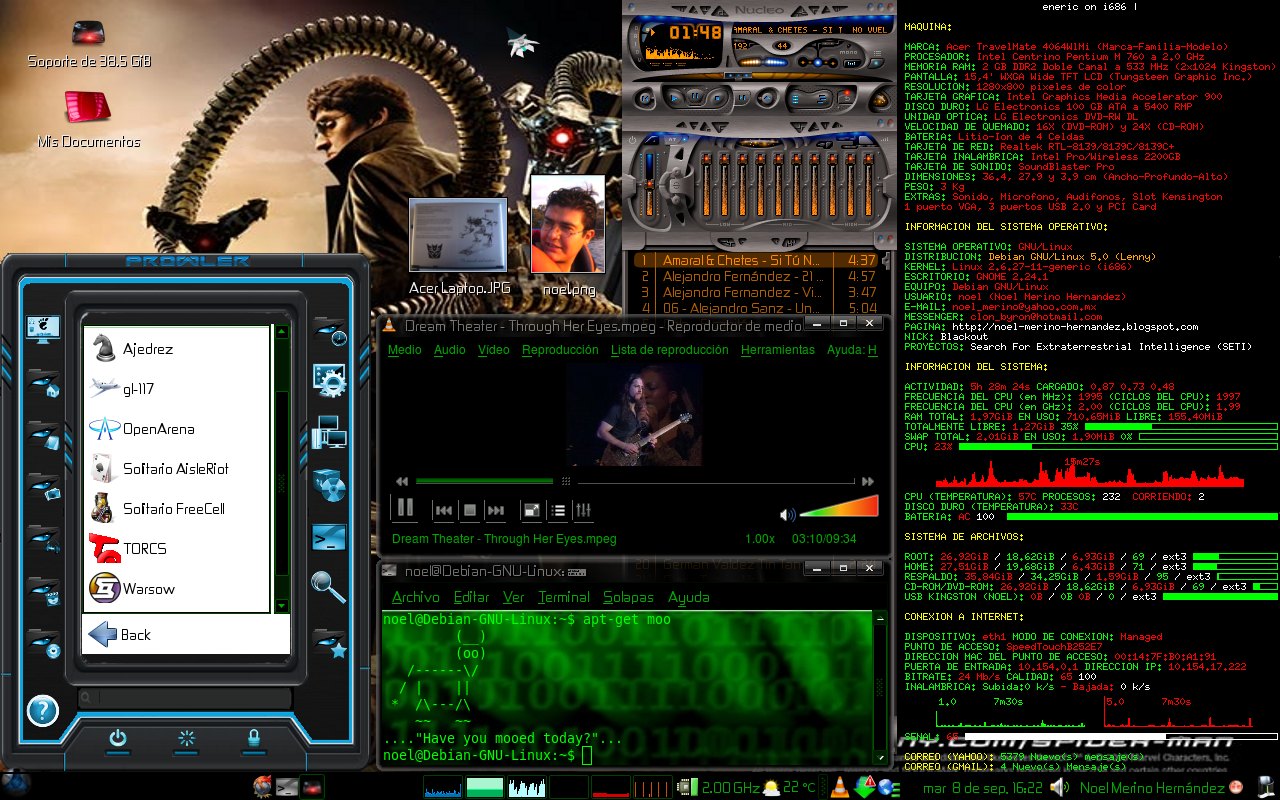Open the Archivo menu in the terminal
Image resolution: width=1280 pixels, height=800 pixels.
[x=415, y=597]
